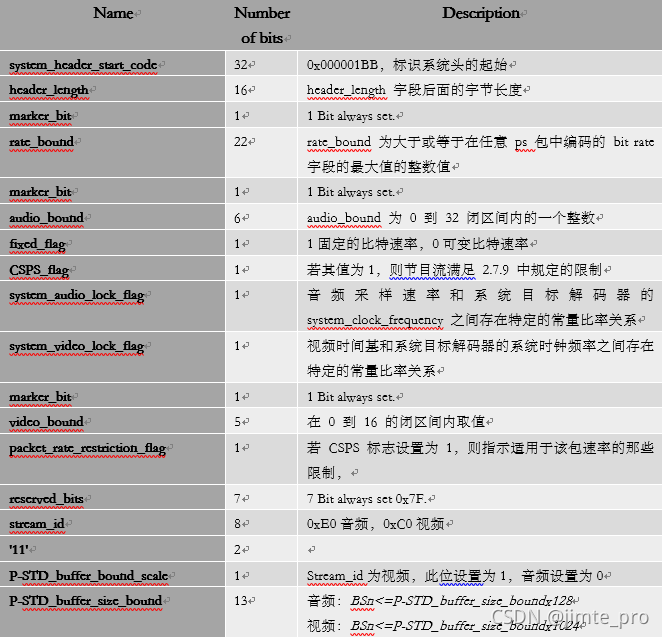Click the 音频 BSn boundx128 formula line
The width and height of the screenshot is (664, 638).
click(440, 601)
